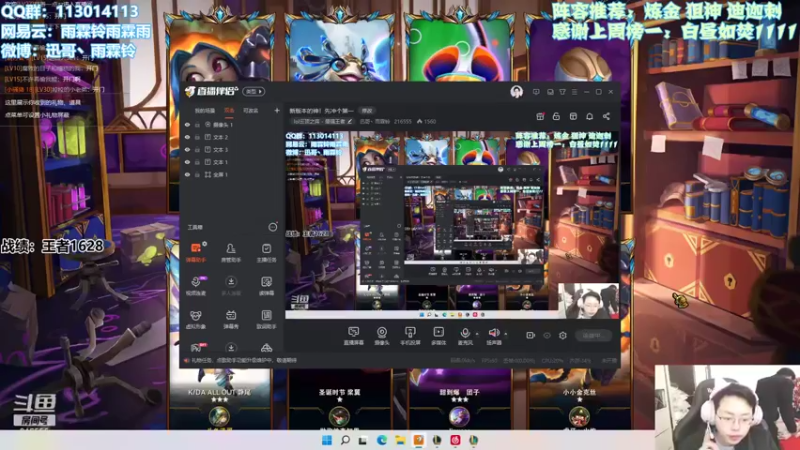Switch to the third scene tab

251,111
